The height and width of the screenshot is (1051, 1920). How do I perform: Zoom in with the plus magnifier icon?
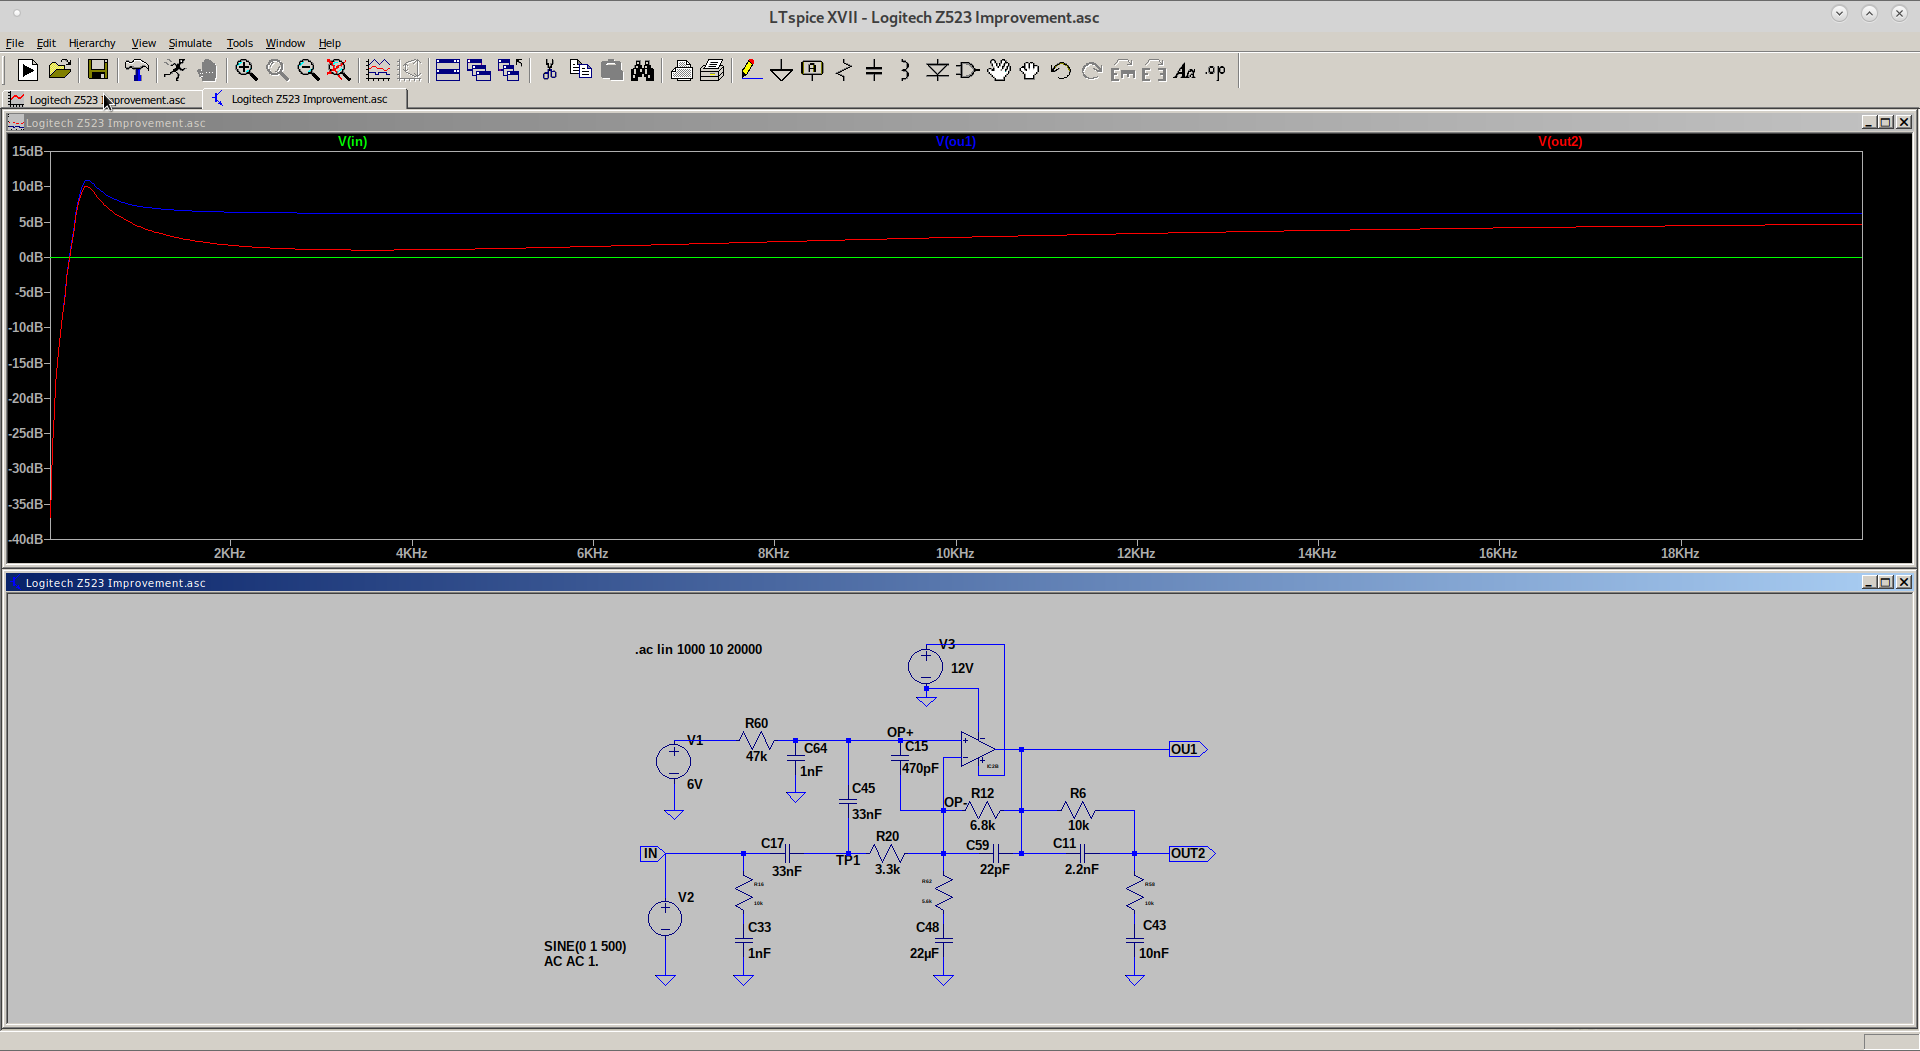pos(246,70)
